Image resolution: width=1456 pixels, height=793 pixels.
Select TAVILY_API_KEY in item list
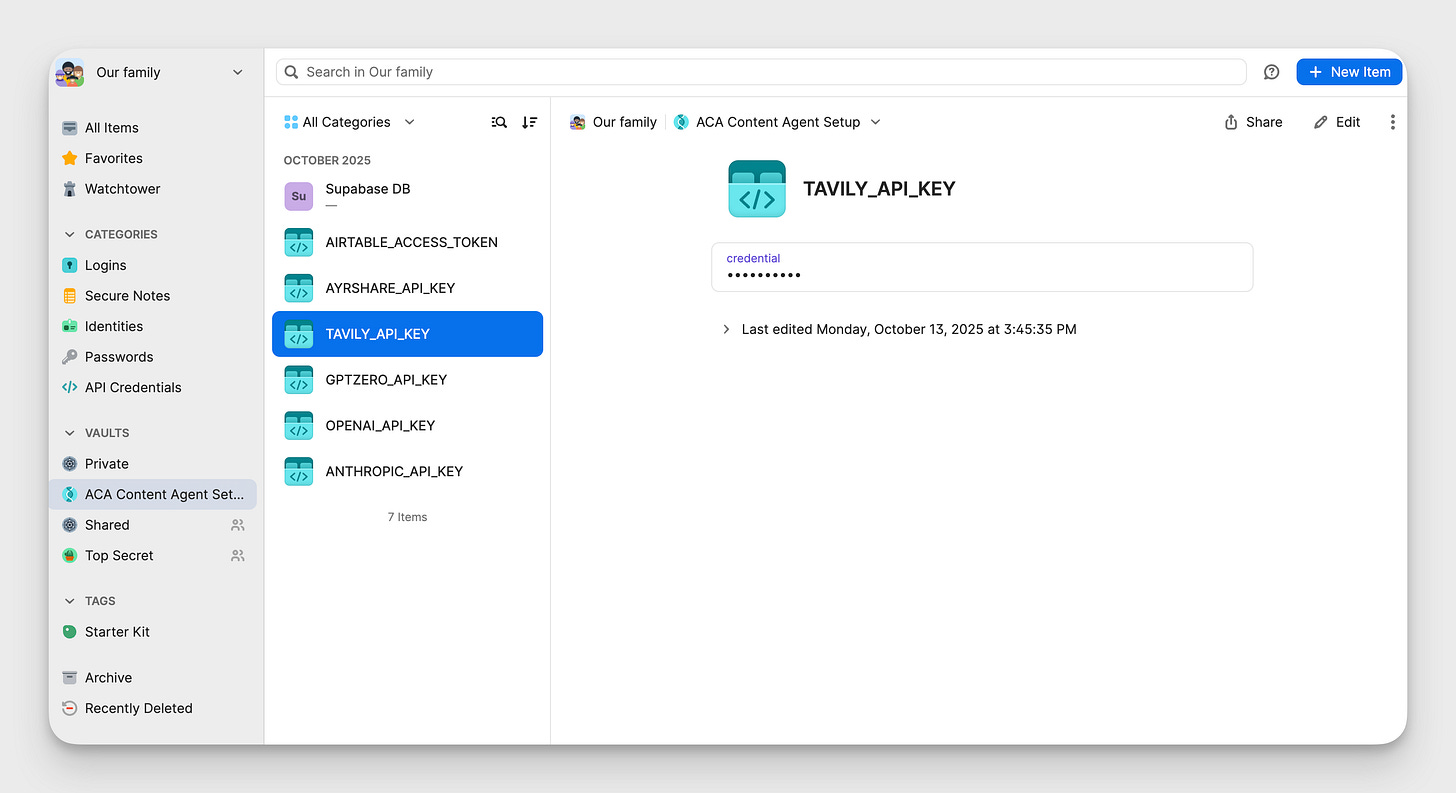pyautogui.click(x=407, y=334)
